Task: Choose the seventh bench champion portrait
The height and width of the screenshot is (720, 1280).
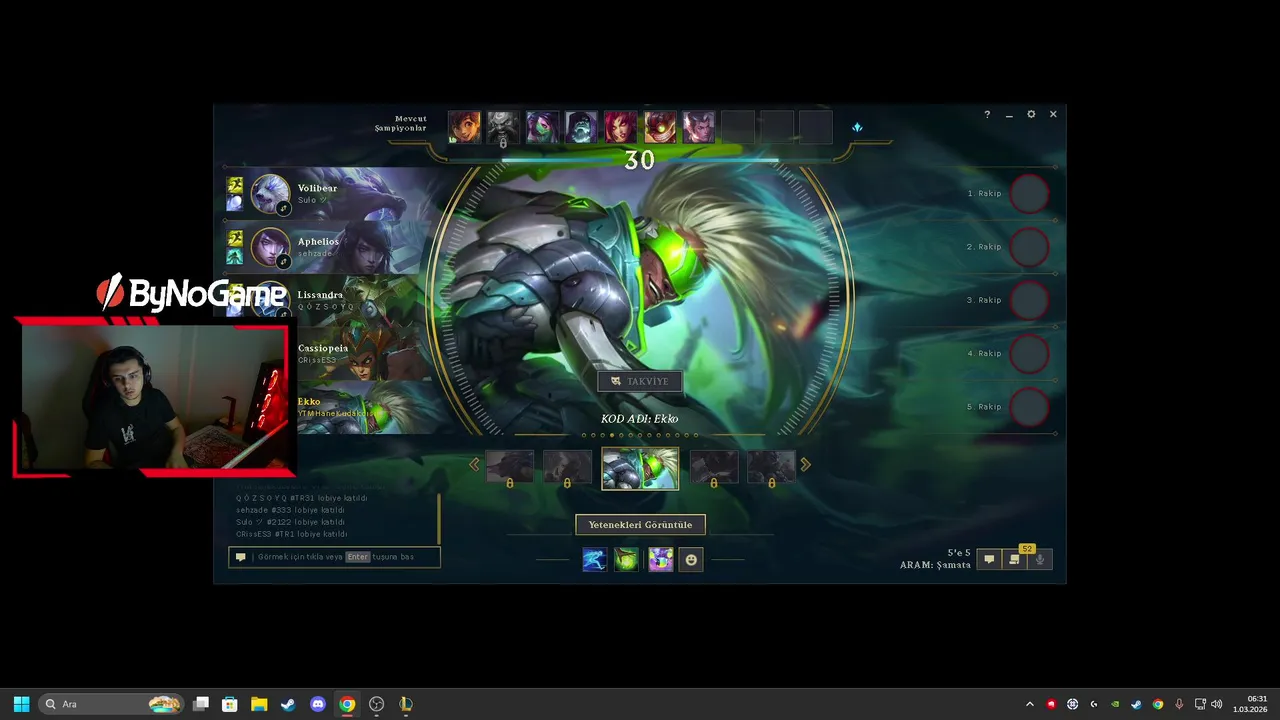Action: click(x=698, y=127)
